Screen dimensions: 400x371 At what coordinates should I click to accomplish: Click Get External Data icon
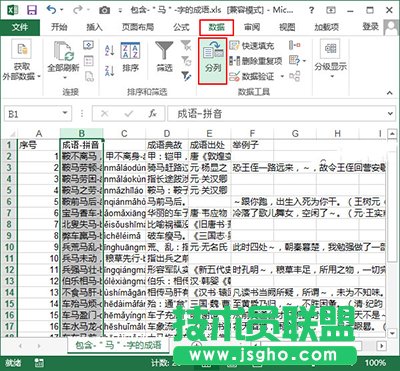pyautogui.click(x=21, y=50)
